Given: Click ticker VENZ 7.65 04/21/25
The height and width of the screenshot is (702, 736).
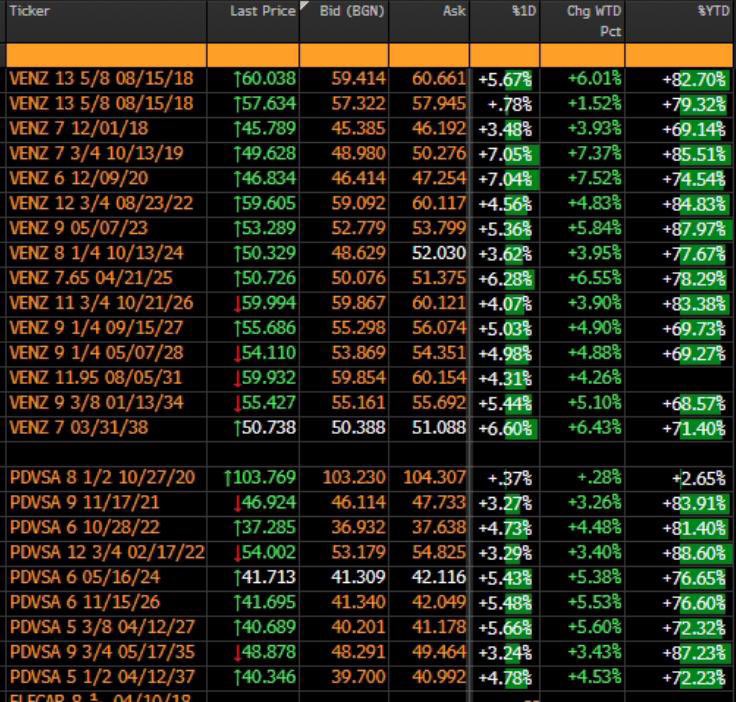Looking at the screenshot, I should 91,278.
